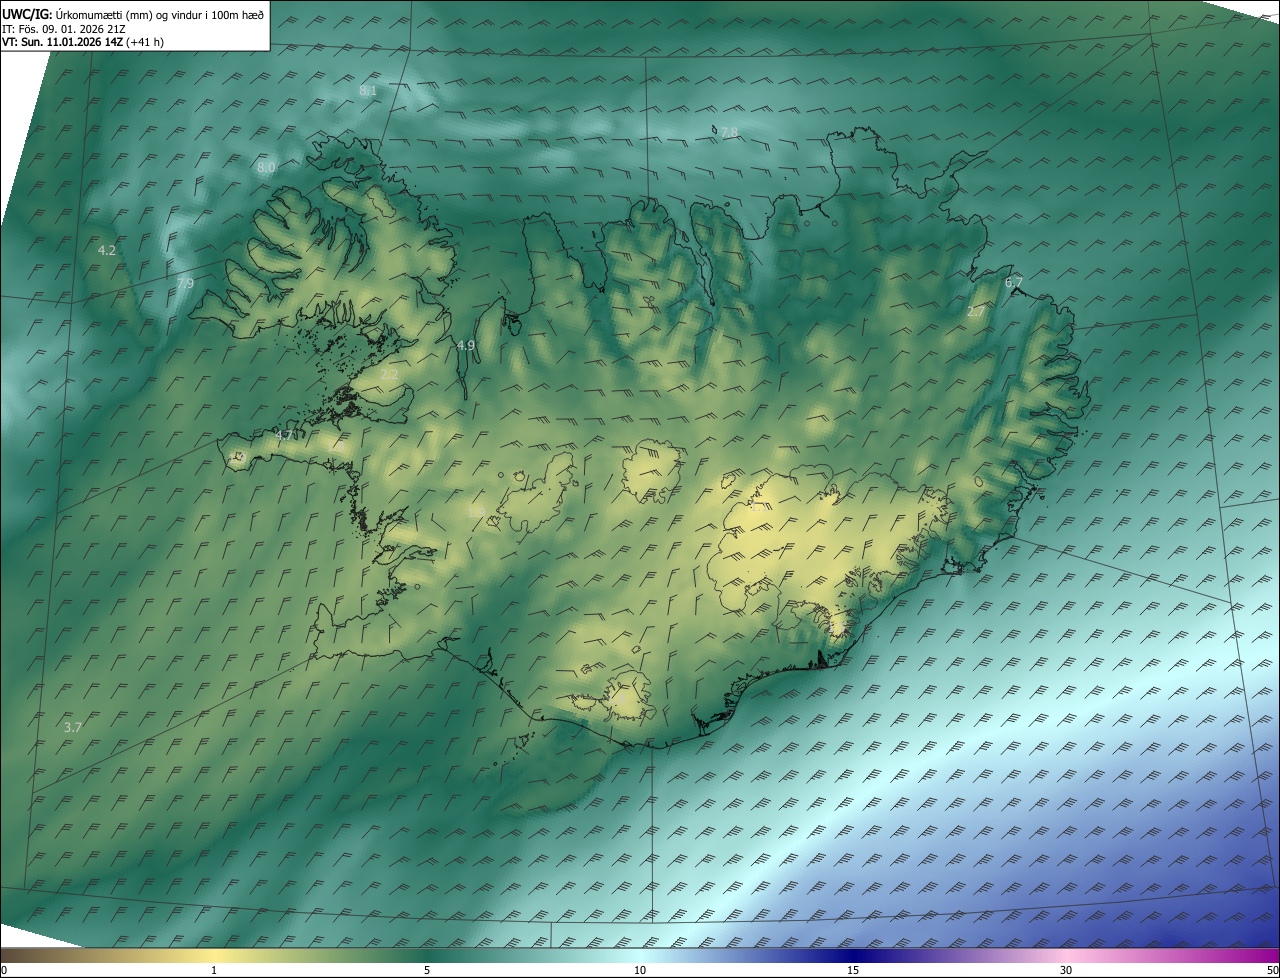1280x978 pixels.
Task: Click the 3.7 value label
Action: [x=72, y=728]
